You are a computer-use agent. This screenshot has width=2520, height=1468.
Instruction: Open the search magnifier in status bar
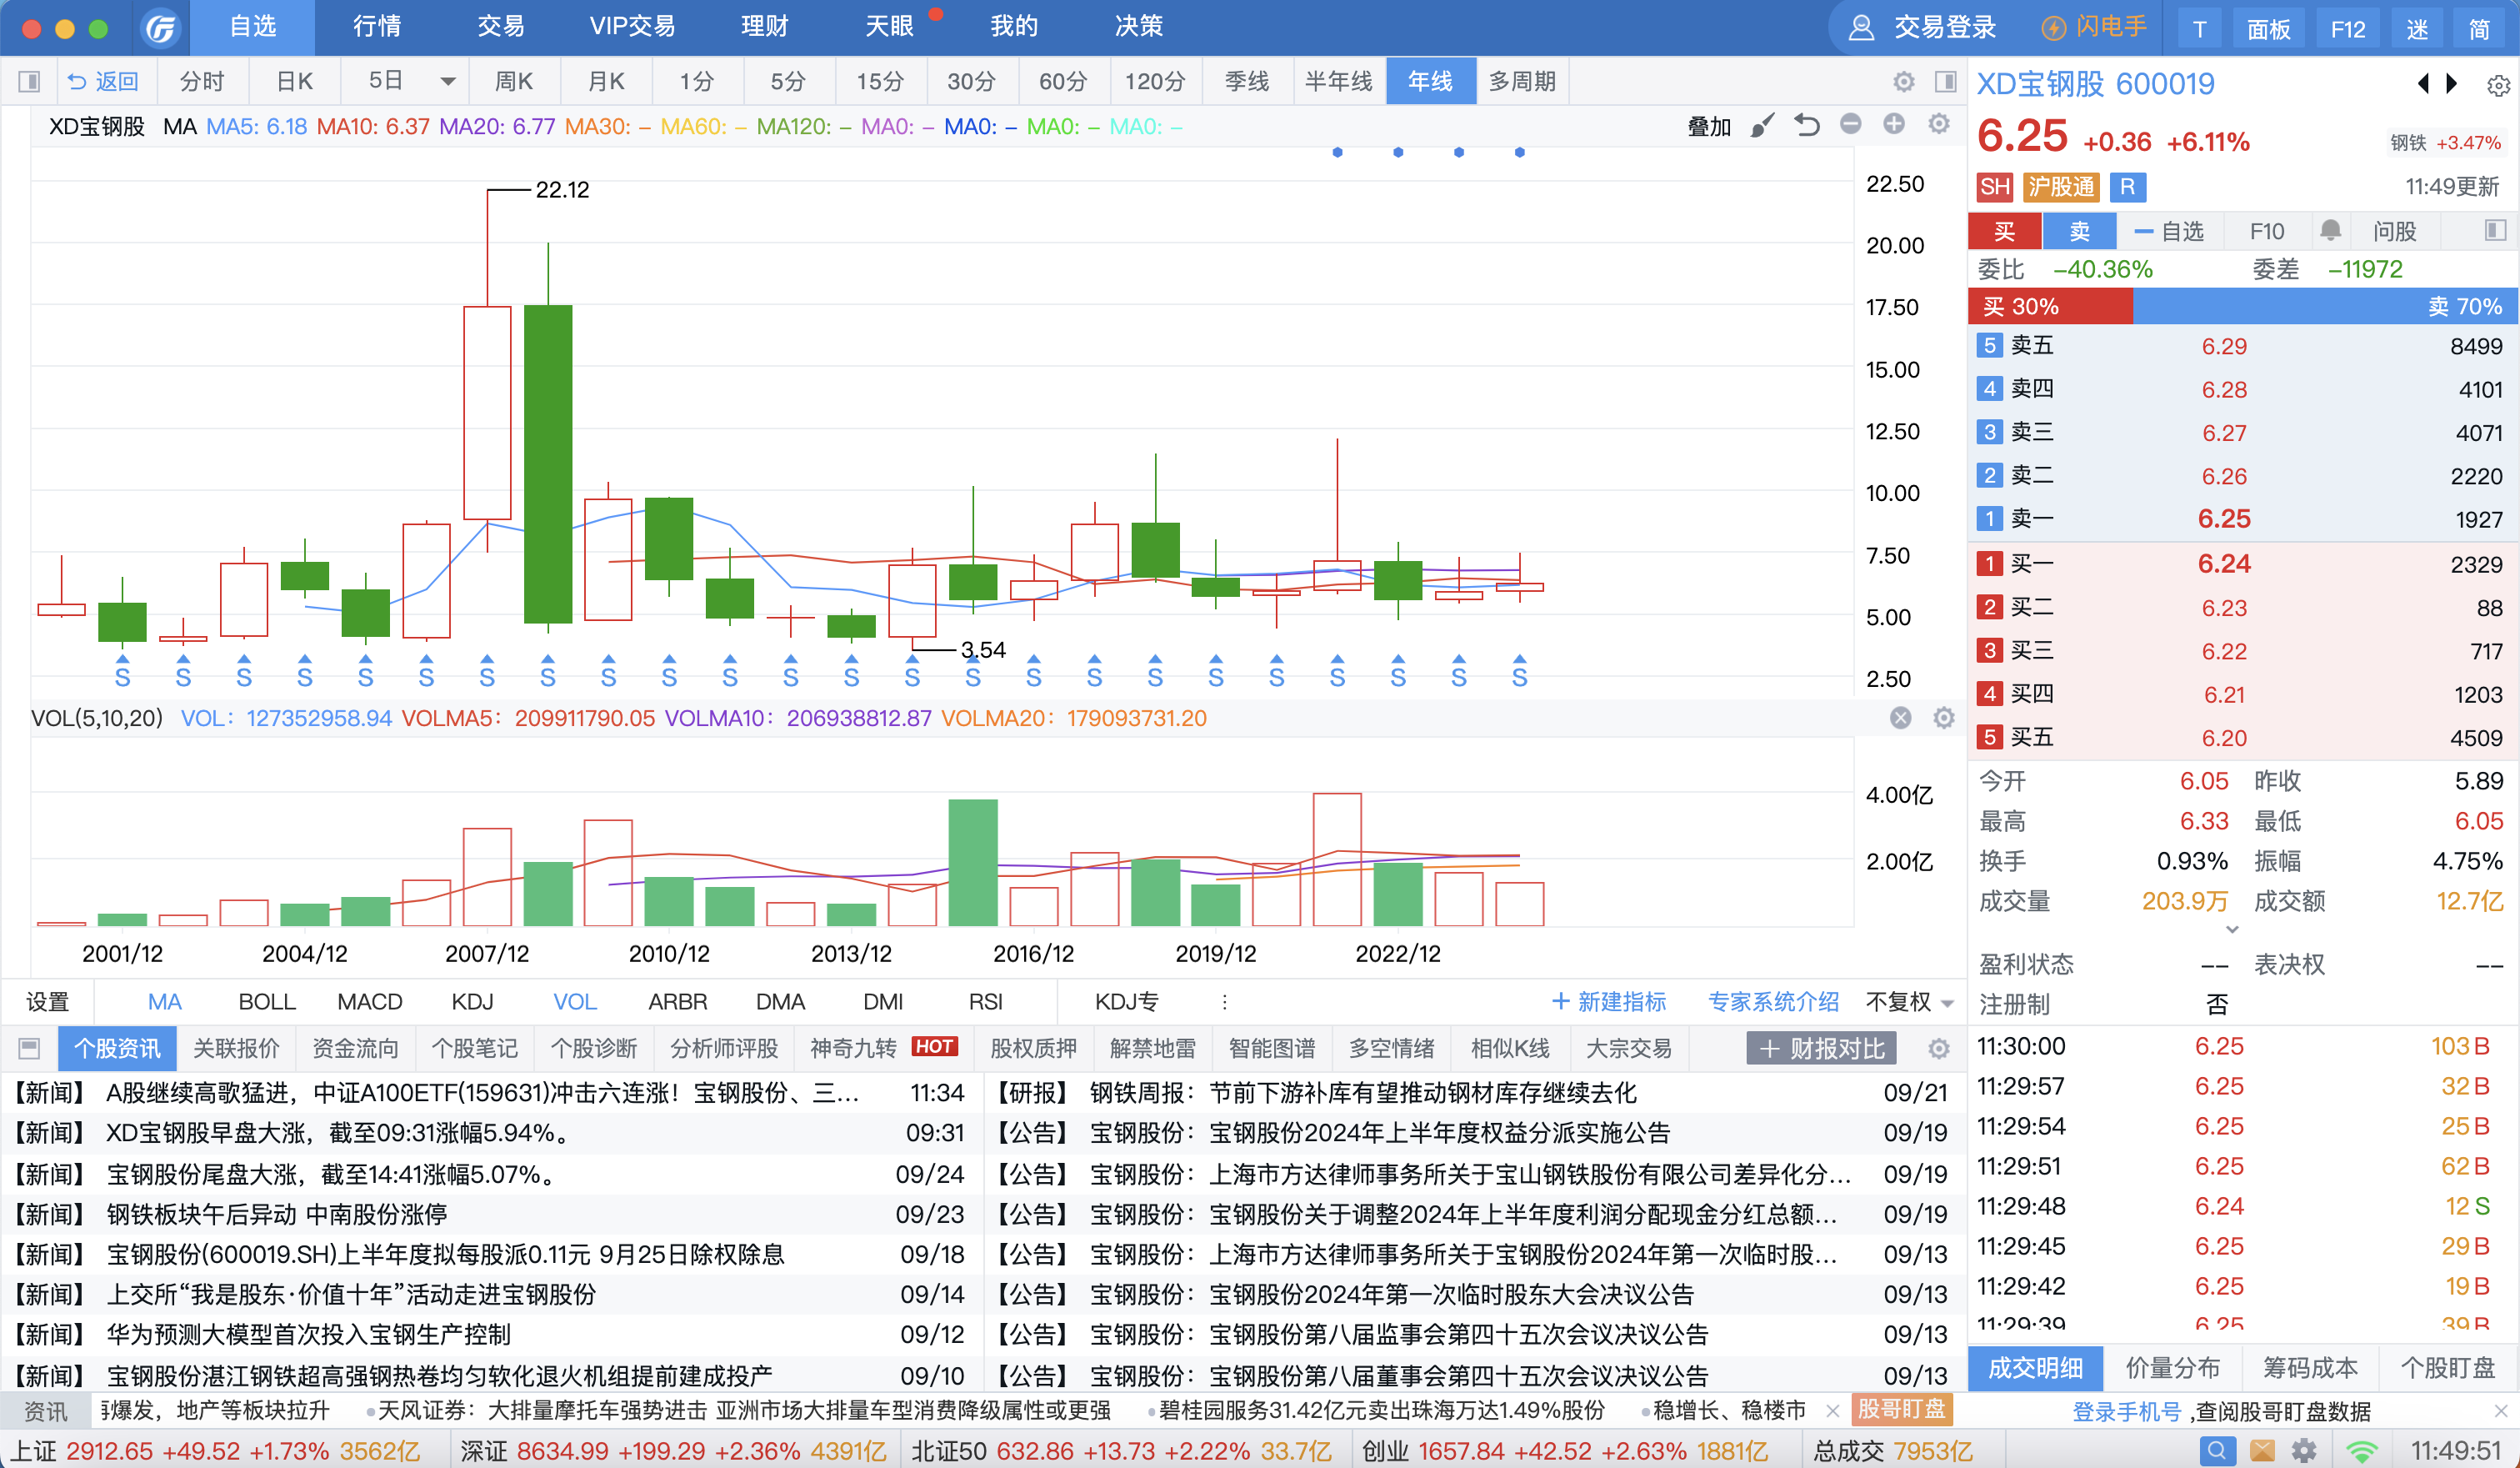pyautogui.click(x=2216, y=1450)
